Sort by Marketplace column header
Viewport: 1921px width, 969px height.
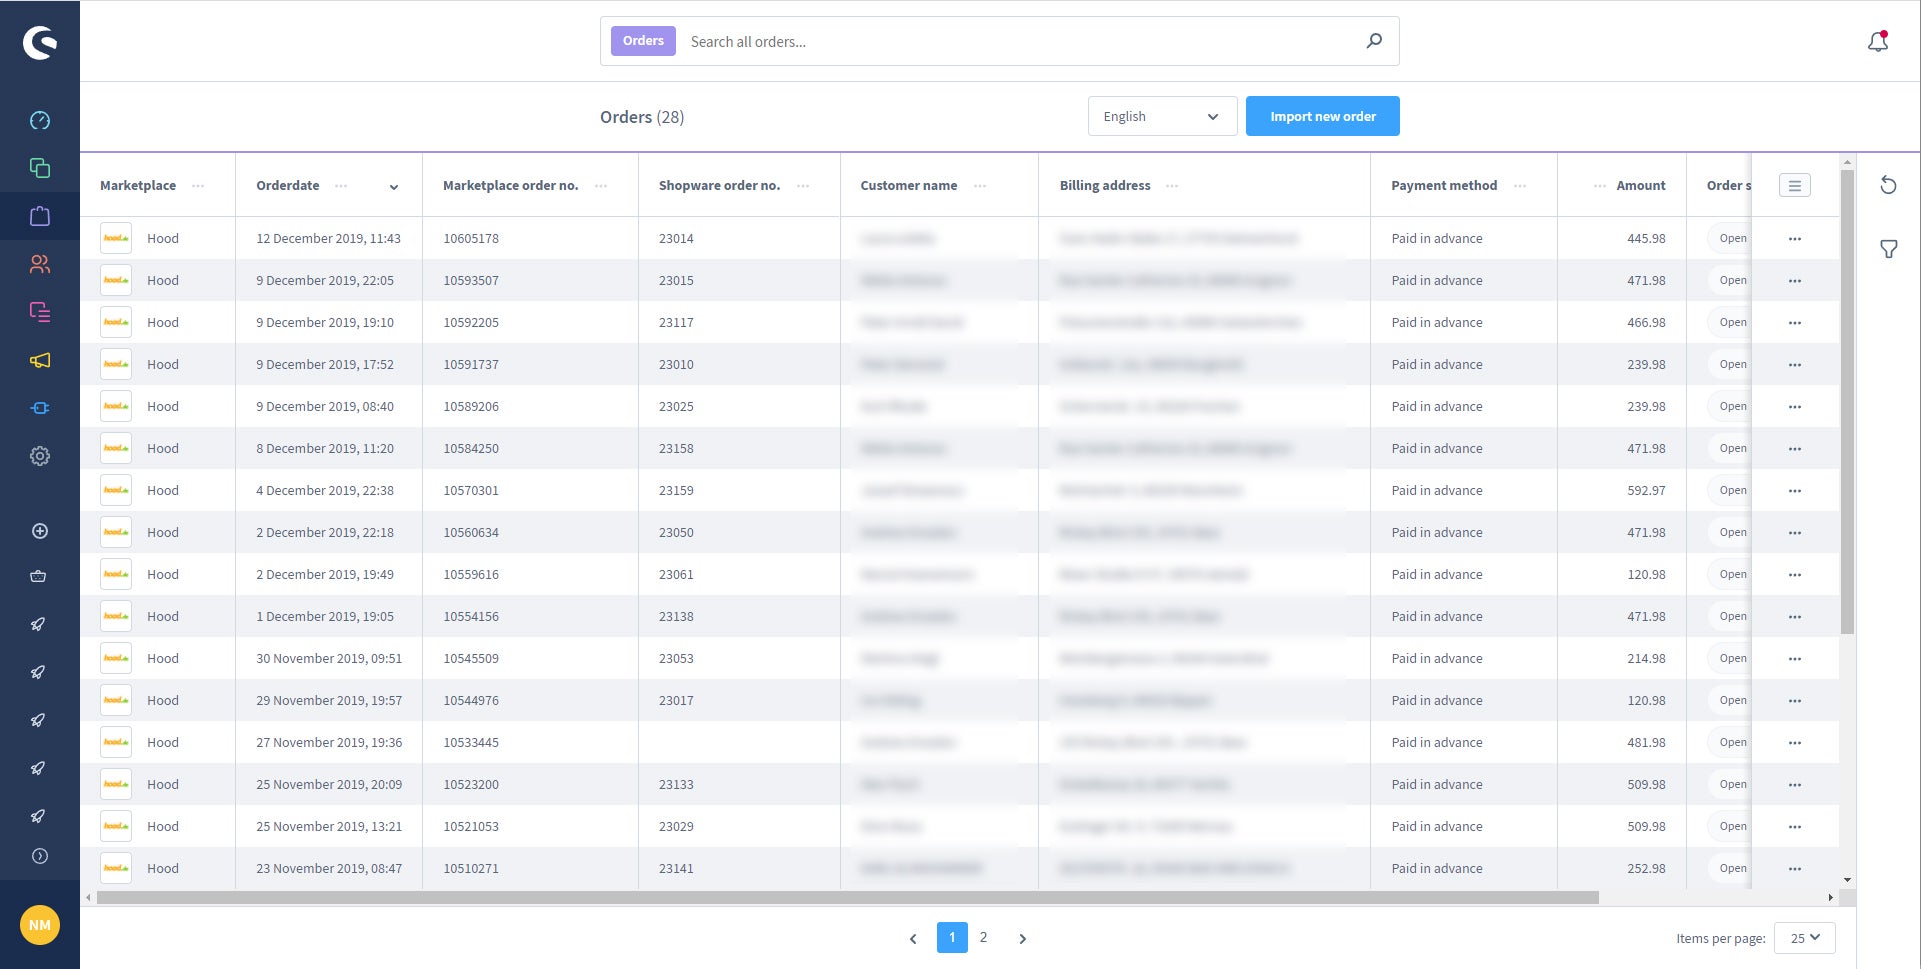point(138,185)
